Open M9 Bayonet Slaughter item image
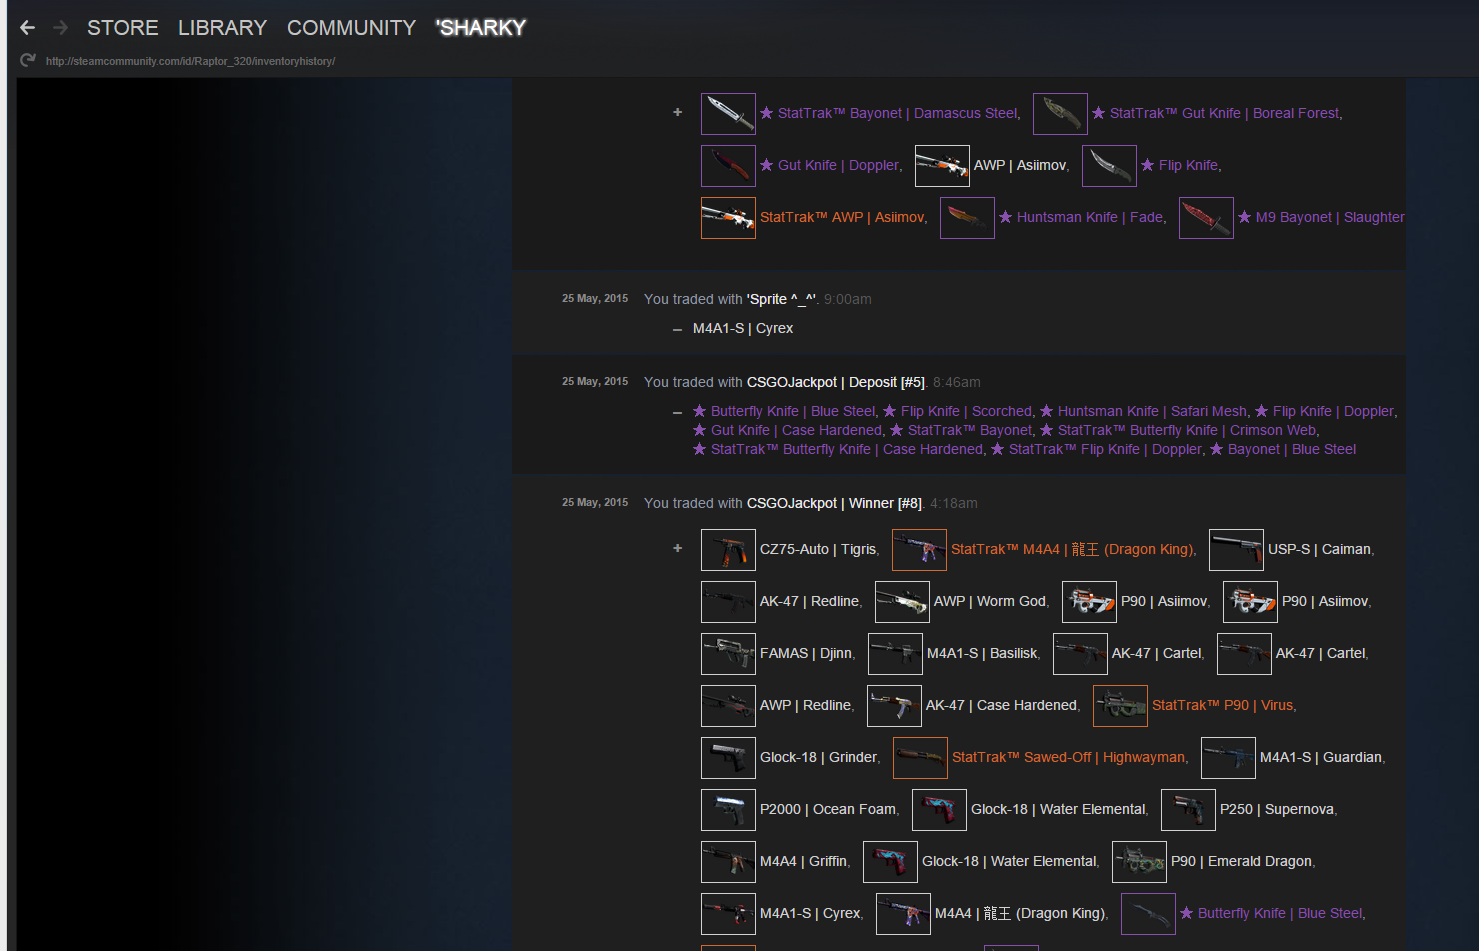The width and height of the screenshot is (1479, 951). pos(1206,218)
